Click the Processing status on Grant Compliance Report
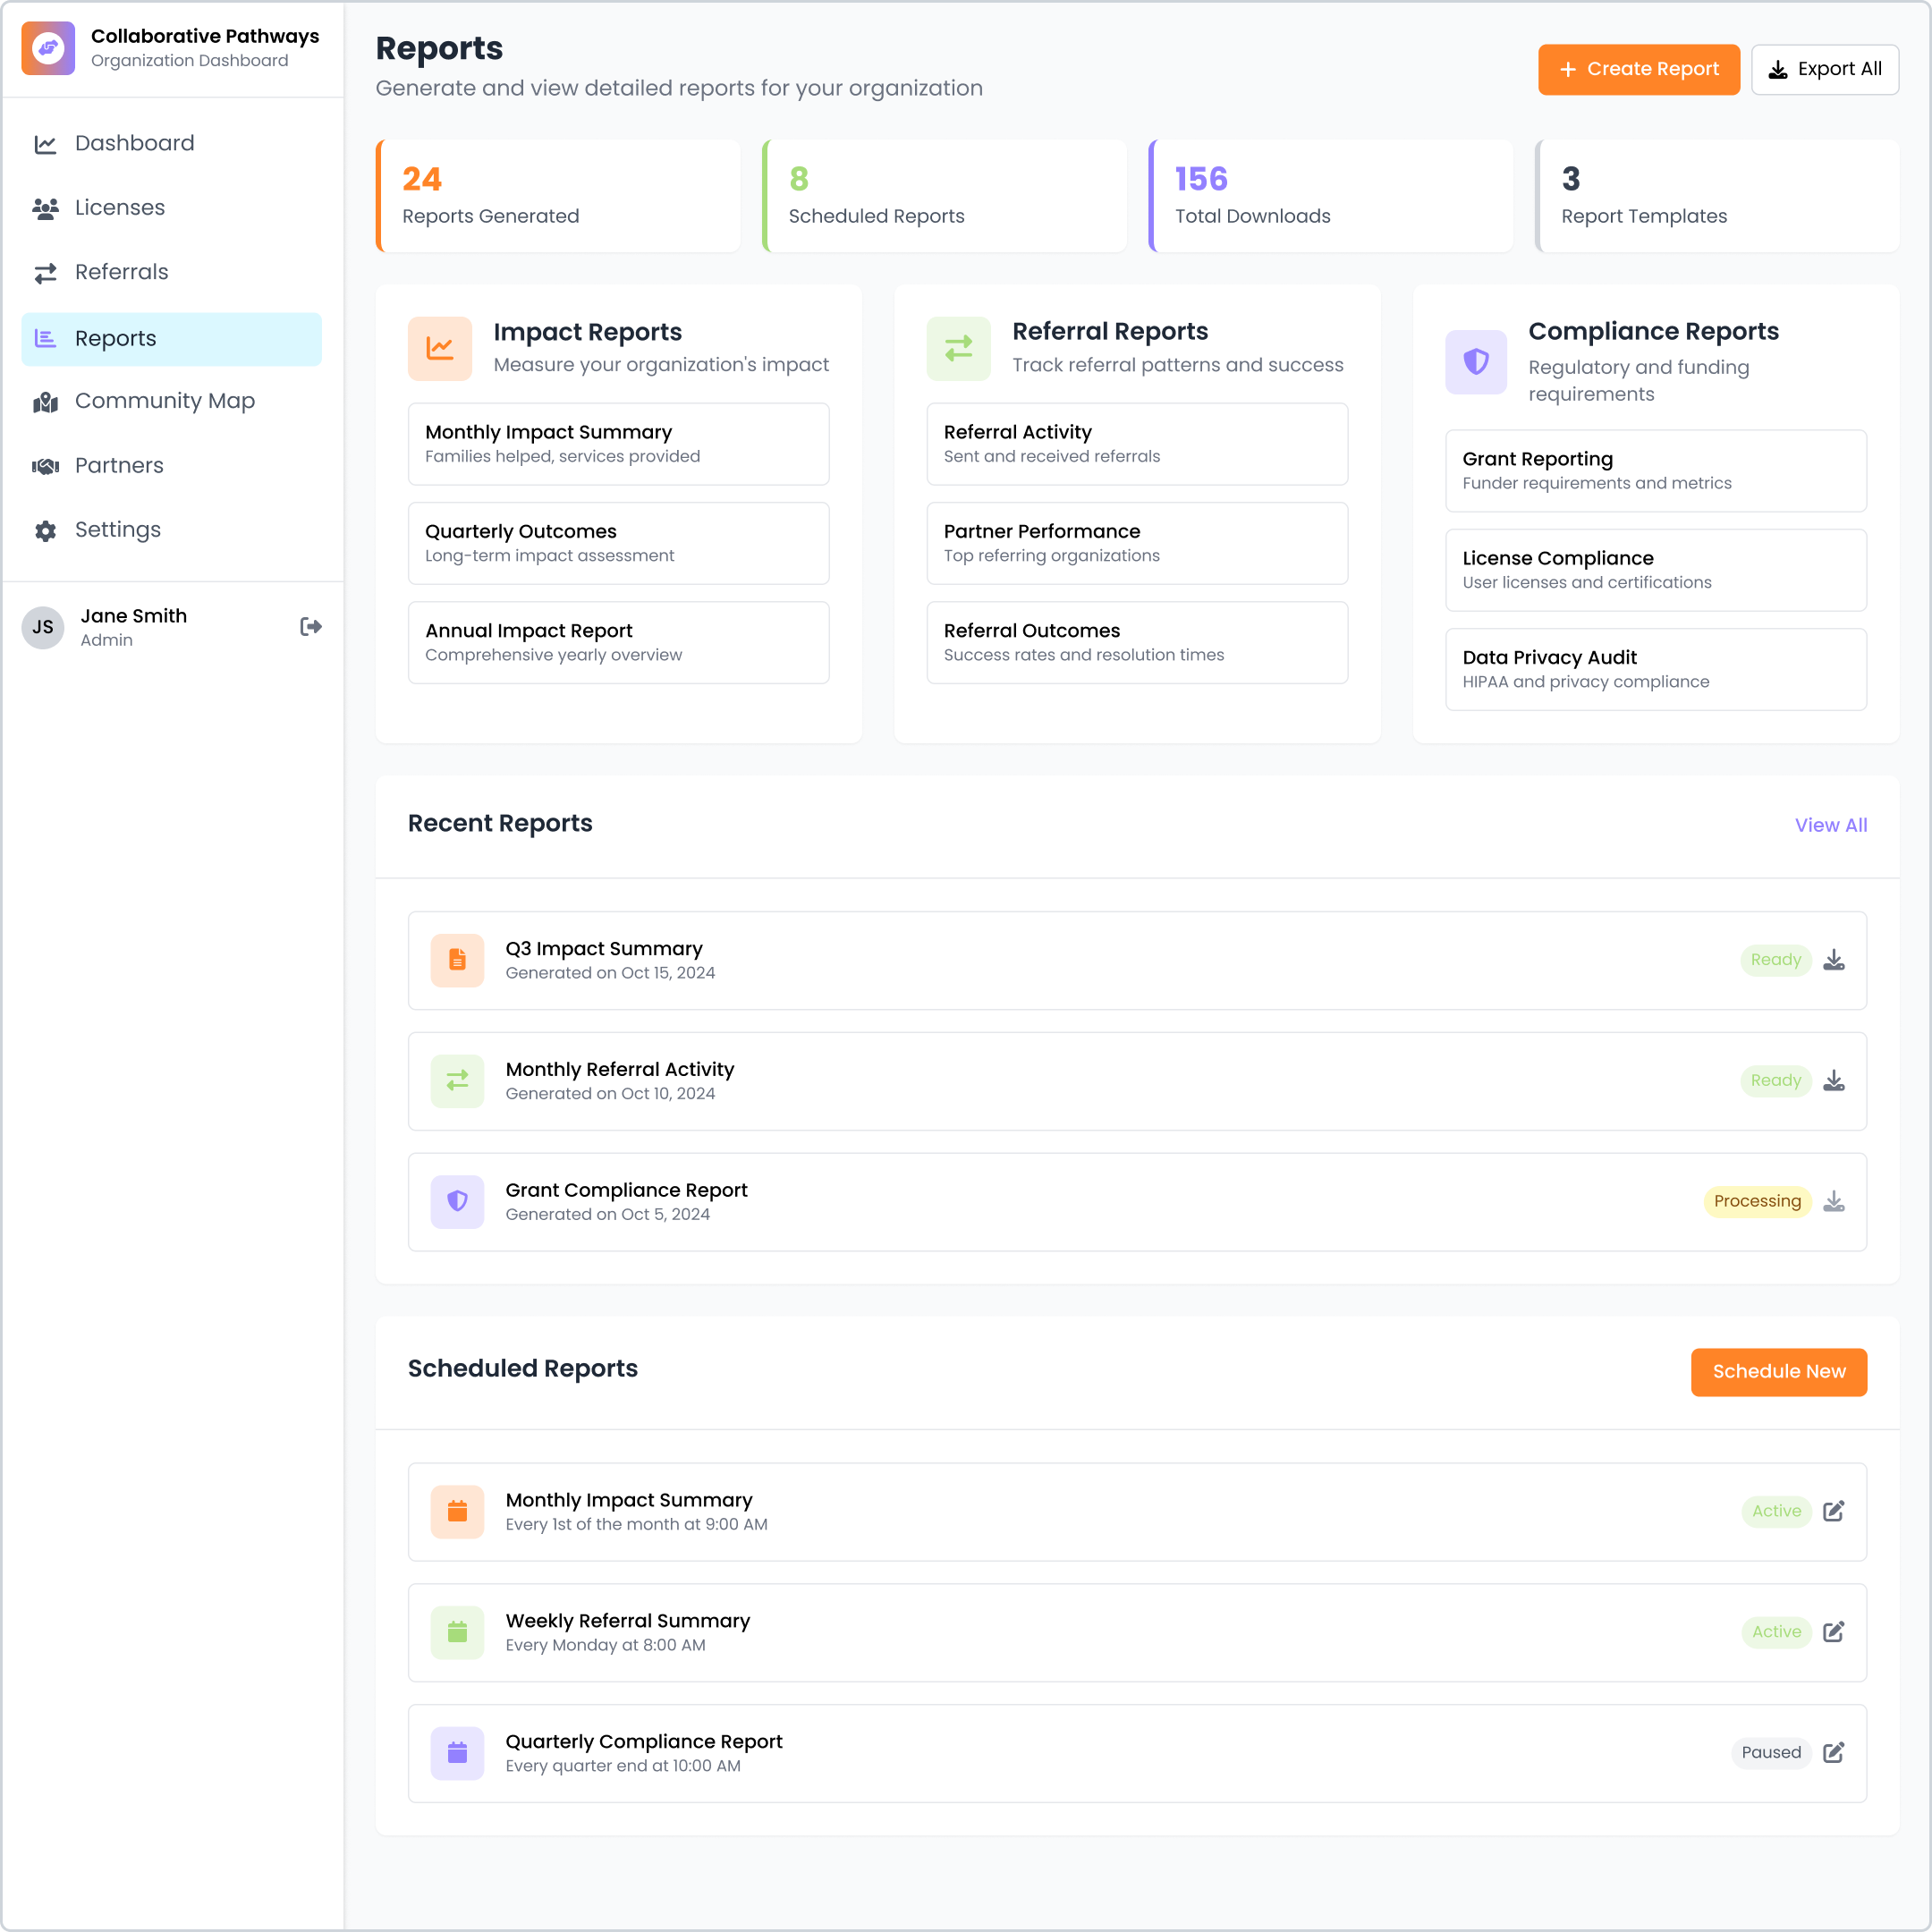Image resolution: width=1932 pixels, height=1932 pixels. [x=1756, y=1201]
